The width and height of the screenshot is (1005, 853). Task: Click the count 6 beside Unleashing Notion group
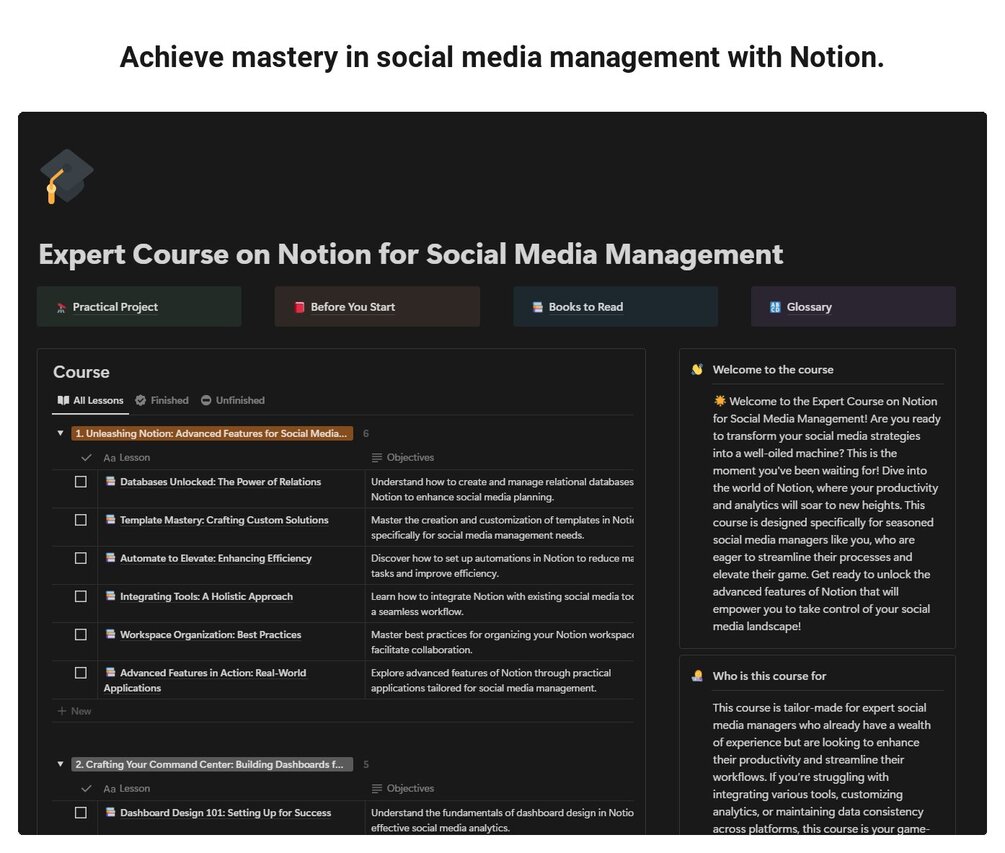[366, 434]
